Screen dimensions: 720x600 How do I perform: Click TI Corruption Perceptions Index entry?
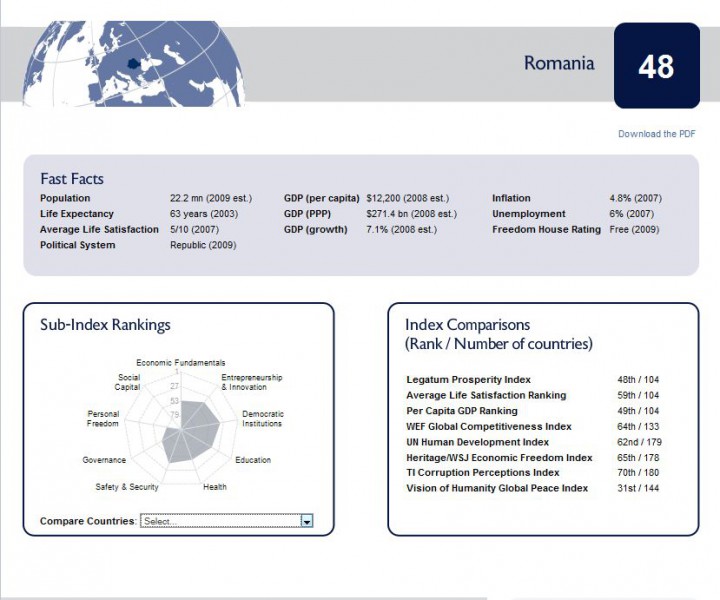pos(482,473)
